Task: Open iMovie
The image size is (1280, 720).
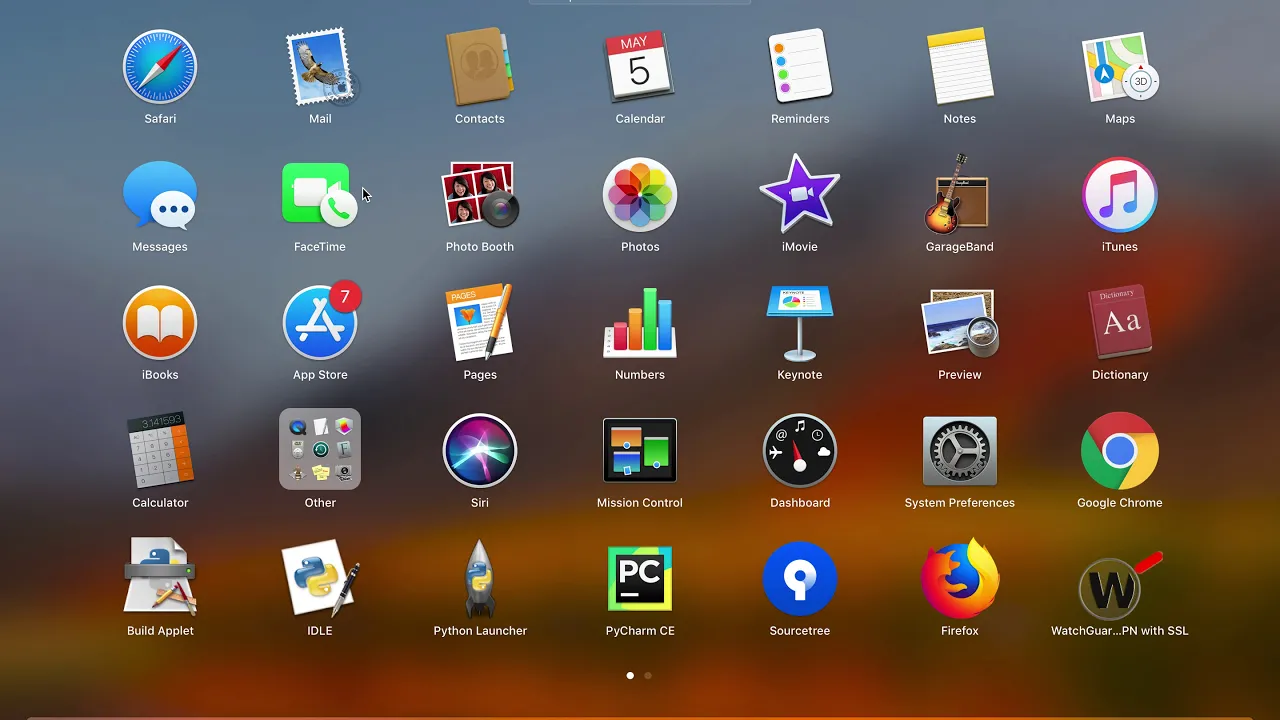Action: [x=800, y=195]
